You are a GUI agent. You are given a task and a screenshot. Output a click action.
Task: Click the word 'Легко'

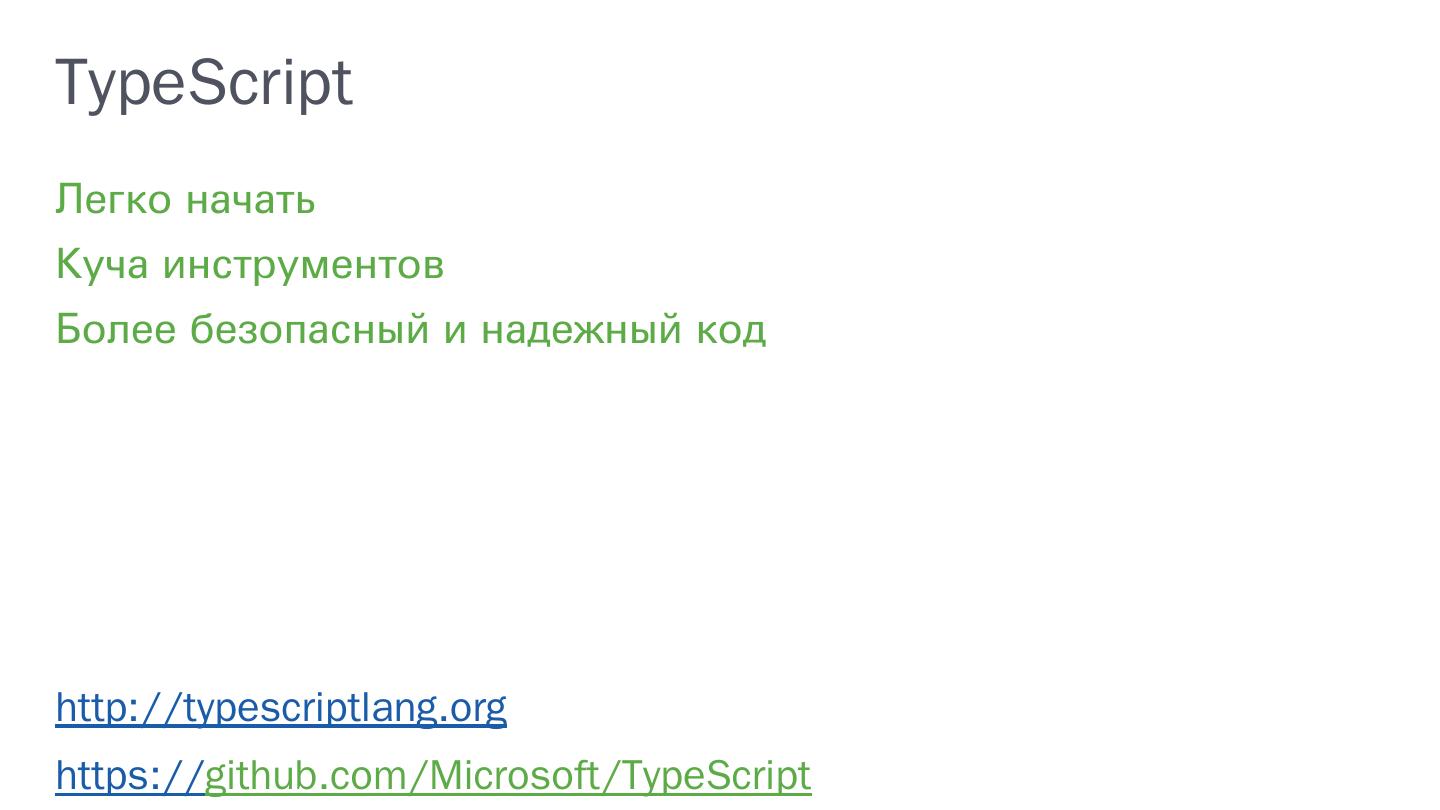113,199
